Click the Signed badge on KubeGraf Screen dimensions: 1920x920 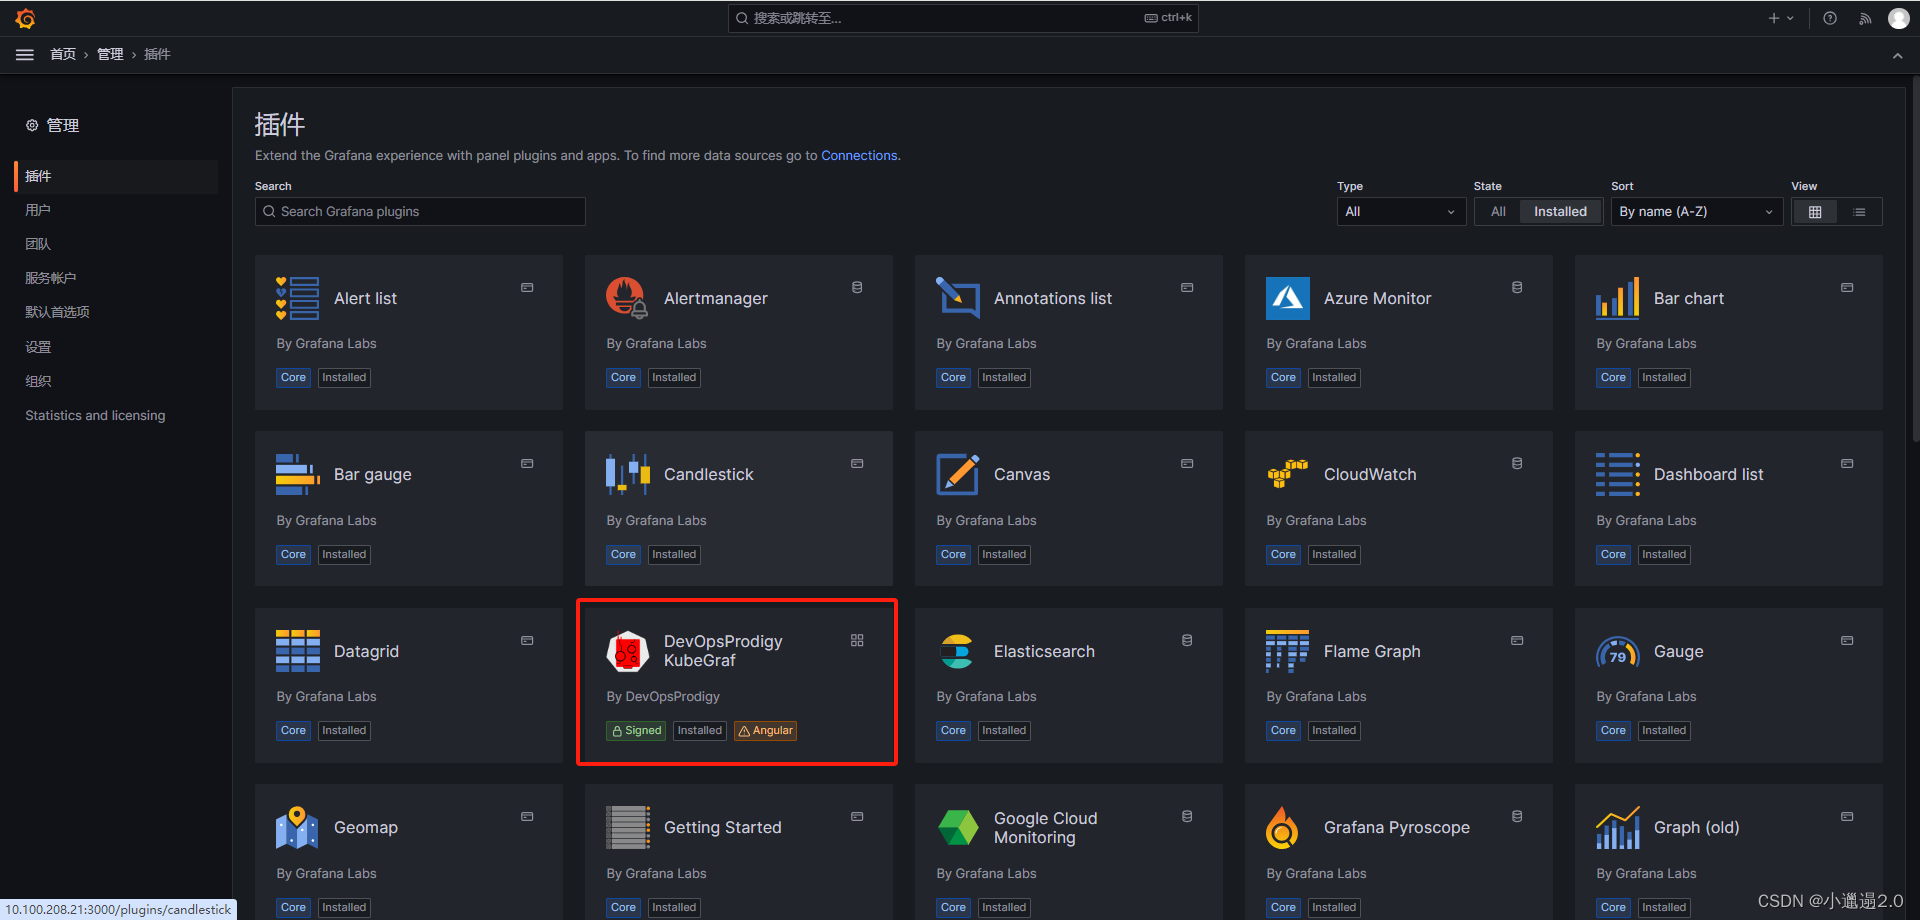[x=636, y=731]
